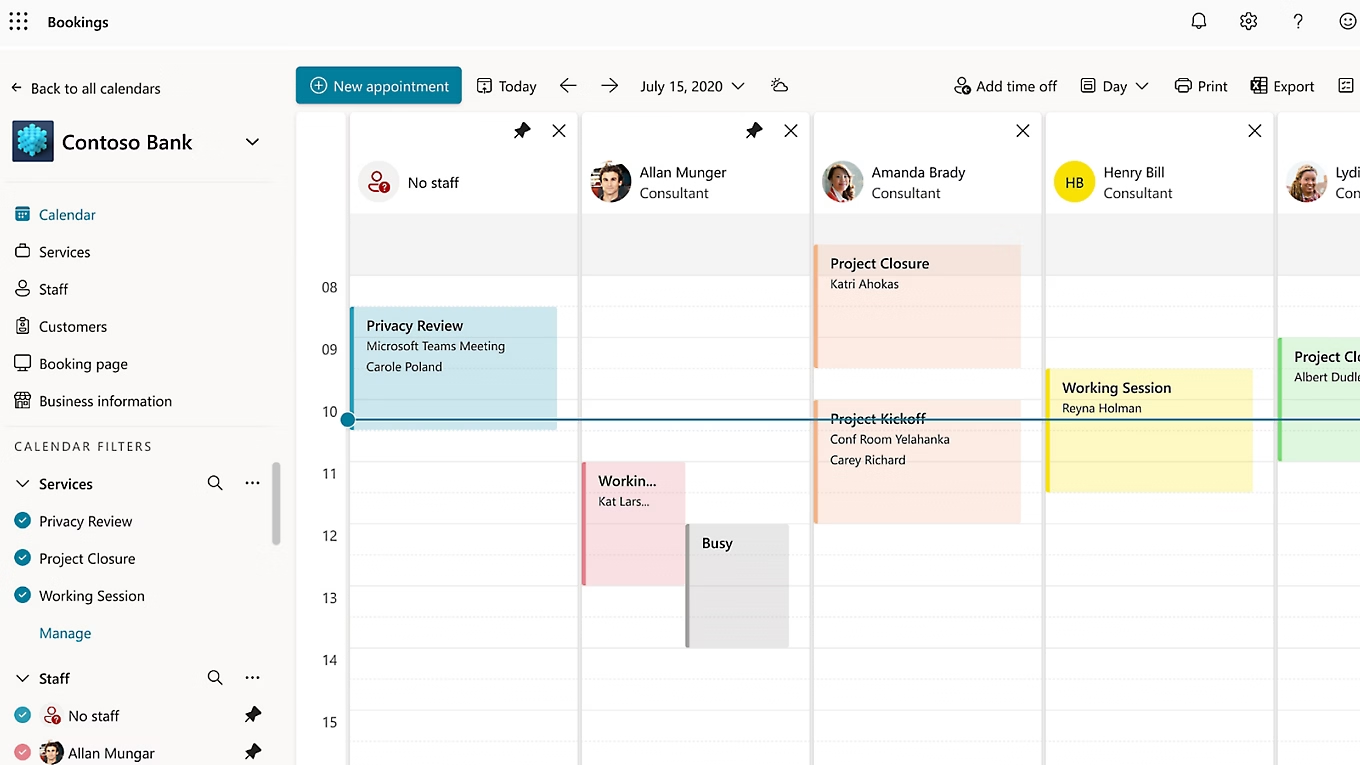
Task: Select Staff in the left navigation
Action: (x=54, y=288)
